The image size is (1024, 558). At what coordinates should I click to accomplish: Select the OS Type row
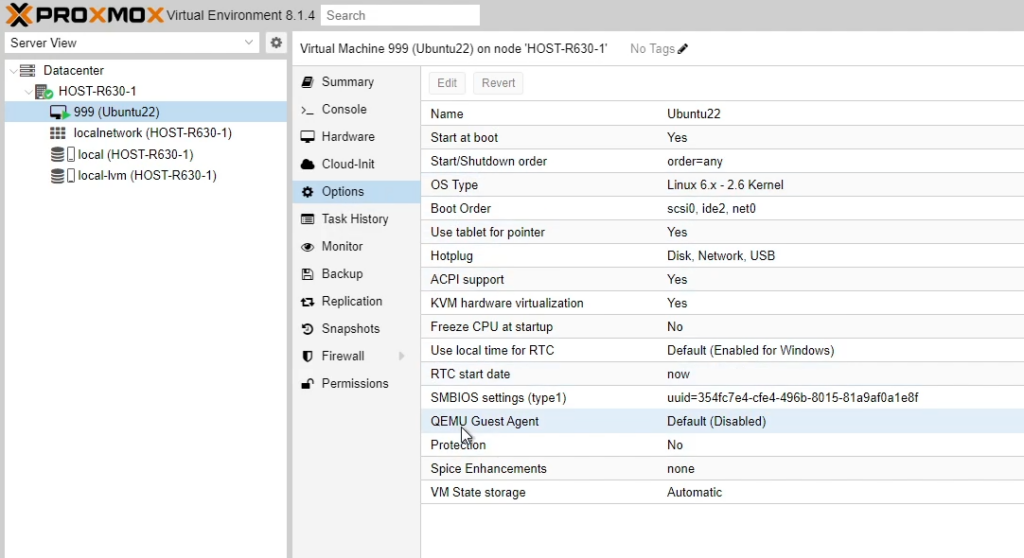[722, 185]
